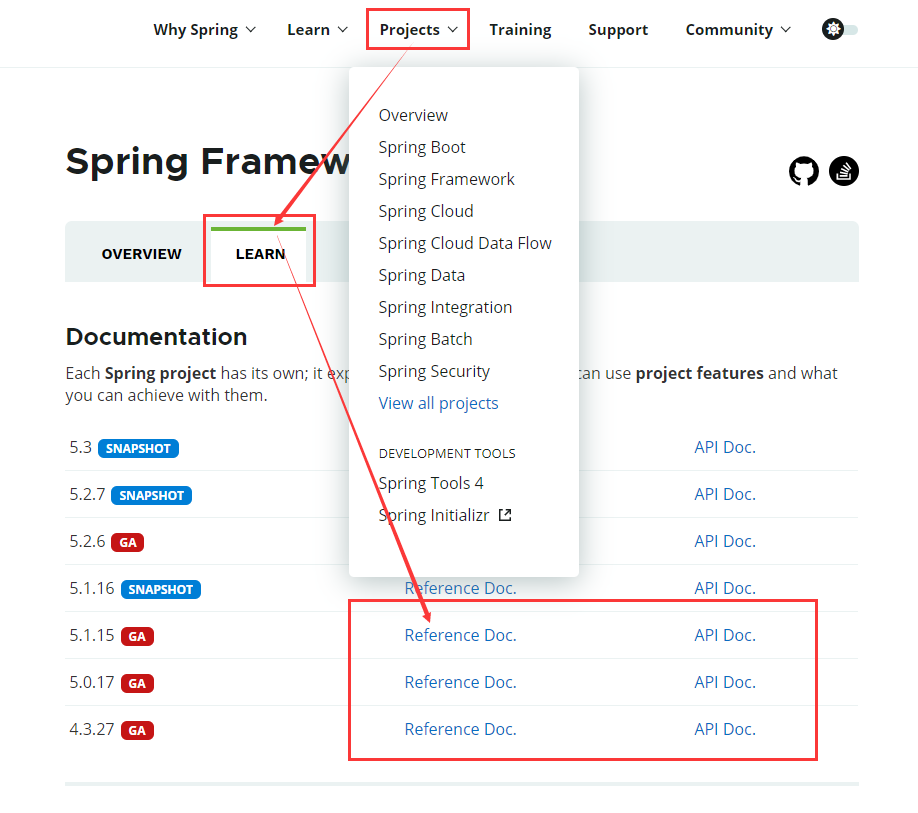918x813 pixels.
Task: Collapse the Projects dropdown menu
Action: (418, 30)
